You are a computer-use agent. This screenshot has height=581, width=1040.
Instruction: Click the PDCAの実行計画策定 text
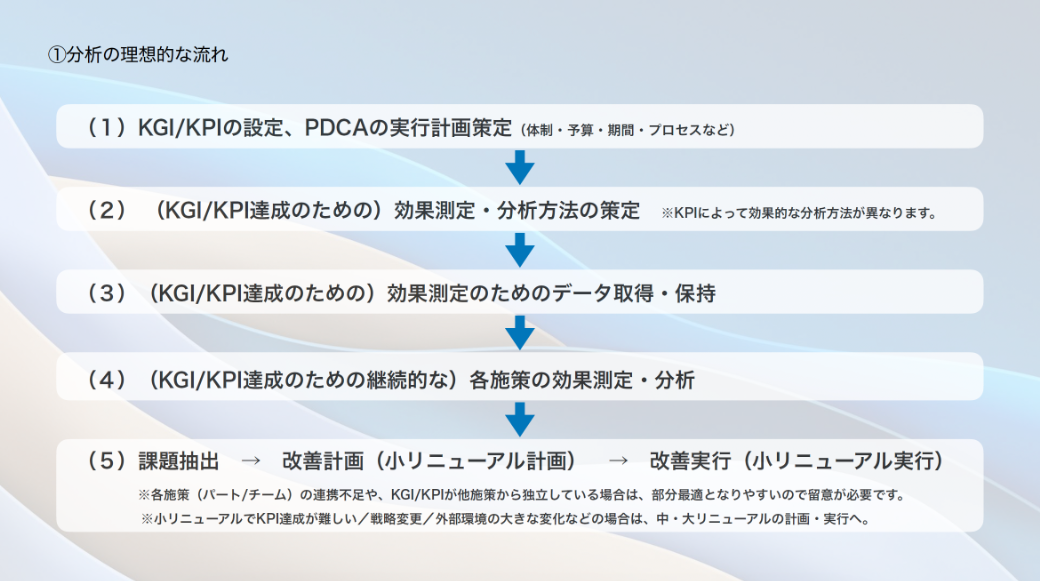412,128
